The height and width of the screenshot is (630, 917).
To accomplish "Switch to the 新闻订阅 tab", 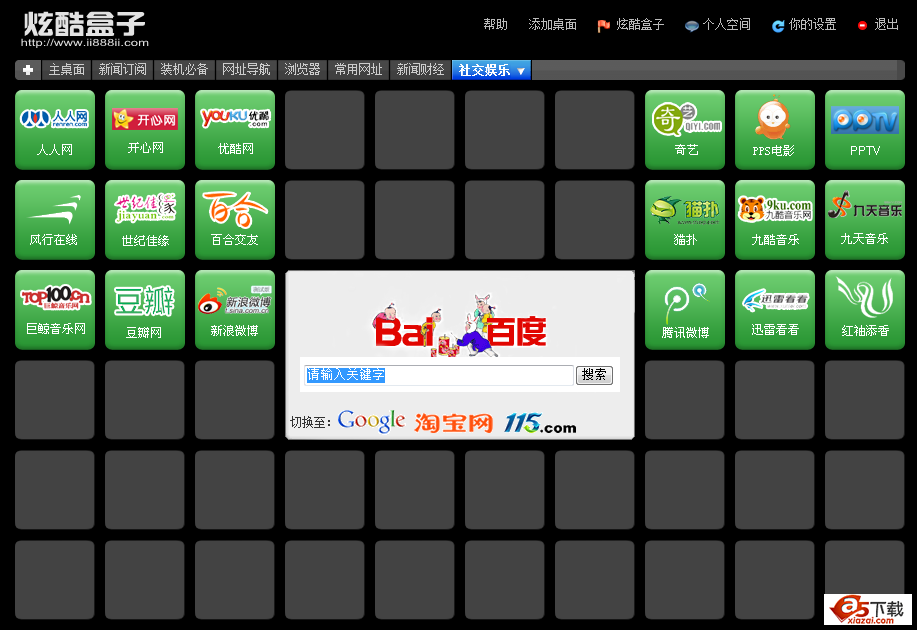I will coord(122,70).
